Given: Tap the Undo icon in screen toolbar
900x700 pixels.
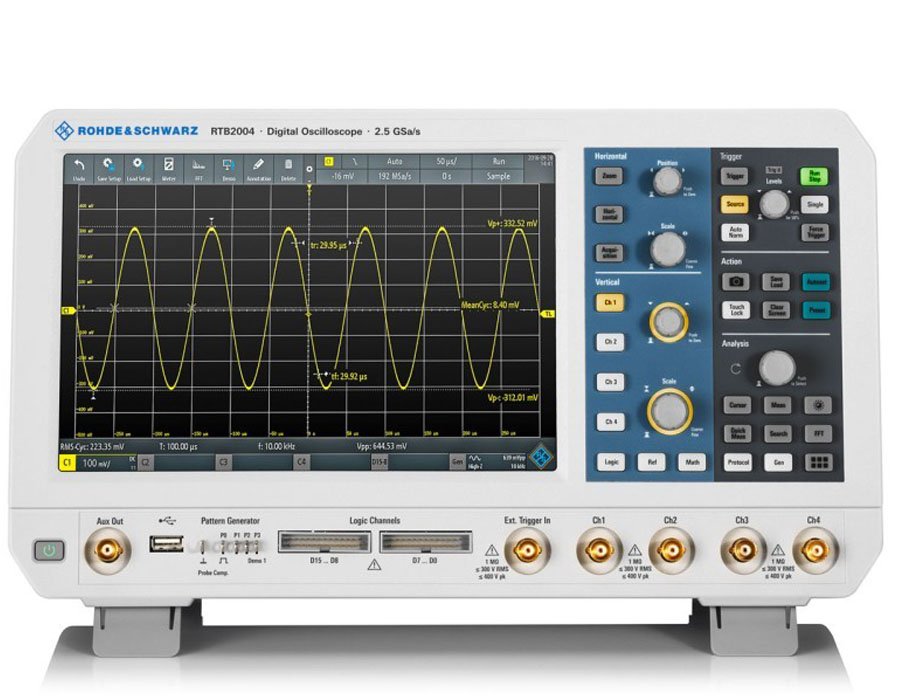Looking at the screenshot, I should pos(79,167).
